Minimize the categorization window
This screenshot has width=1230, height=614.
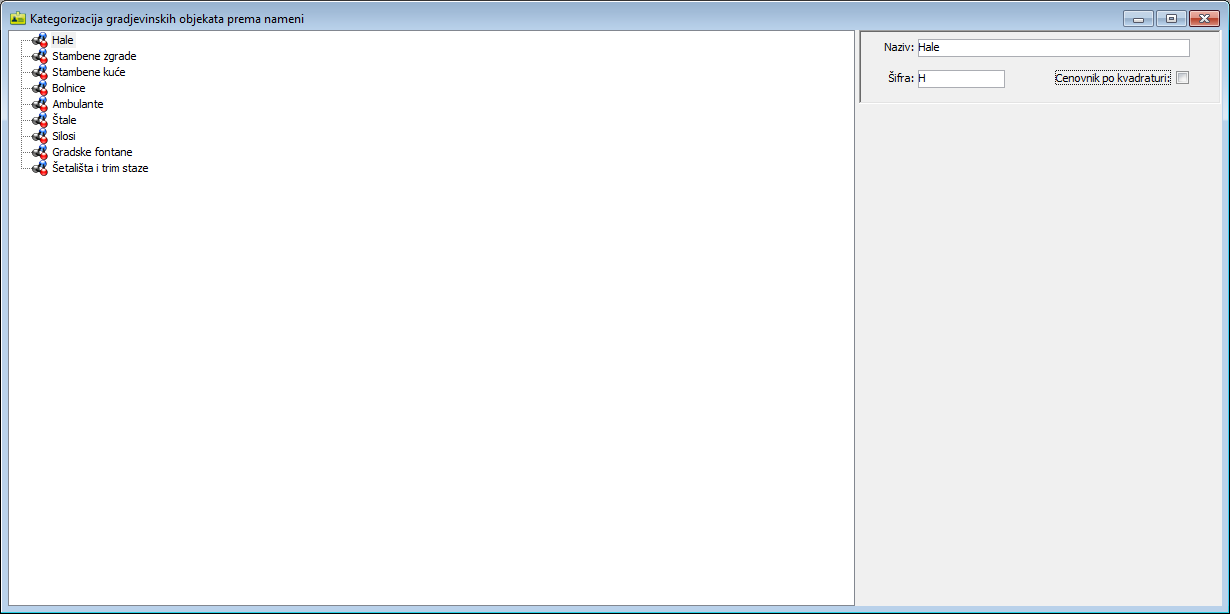[1138, 18]
